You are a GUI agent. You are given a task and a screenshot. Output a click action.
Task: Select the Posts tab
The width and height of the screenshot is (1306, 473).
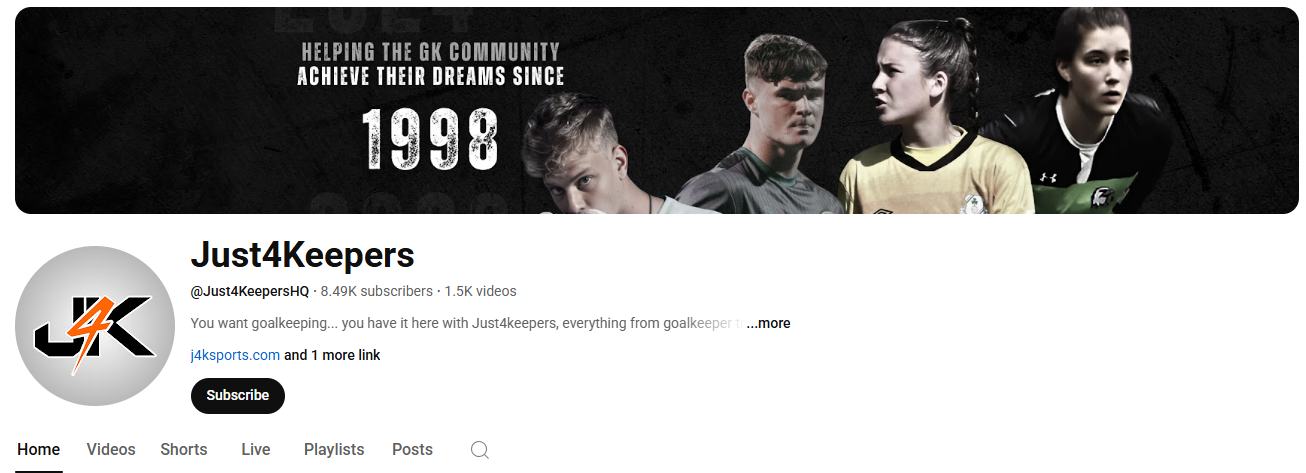coord(412,450)
